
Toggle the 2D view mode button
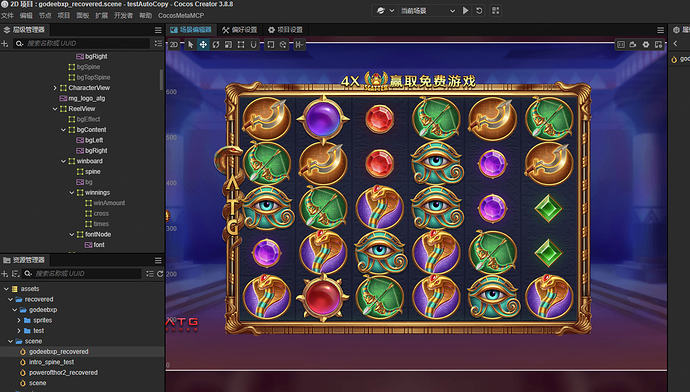[x=174, y=44]
